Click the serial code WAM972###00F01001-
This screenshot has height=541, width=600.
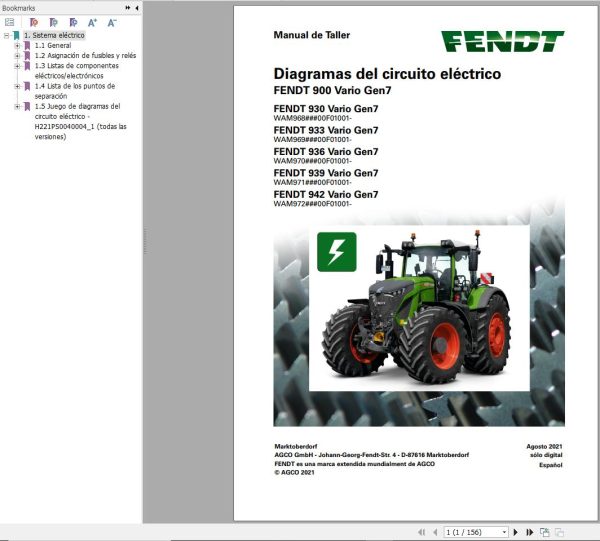coord(313,204)
